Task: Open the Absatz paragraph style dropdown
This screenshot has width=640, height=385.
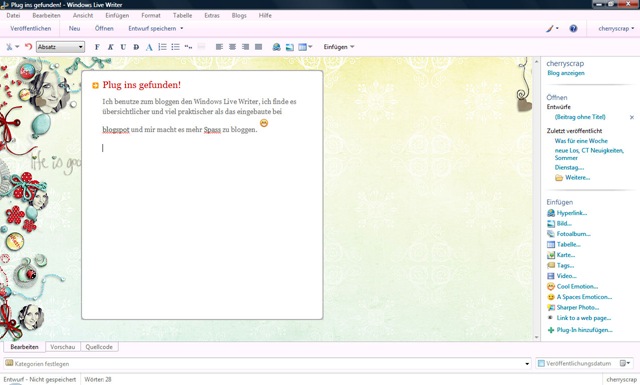Action: coord(60,47)
